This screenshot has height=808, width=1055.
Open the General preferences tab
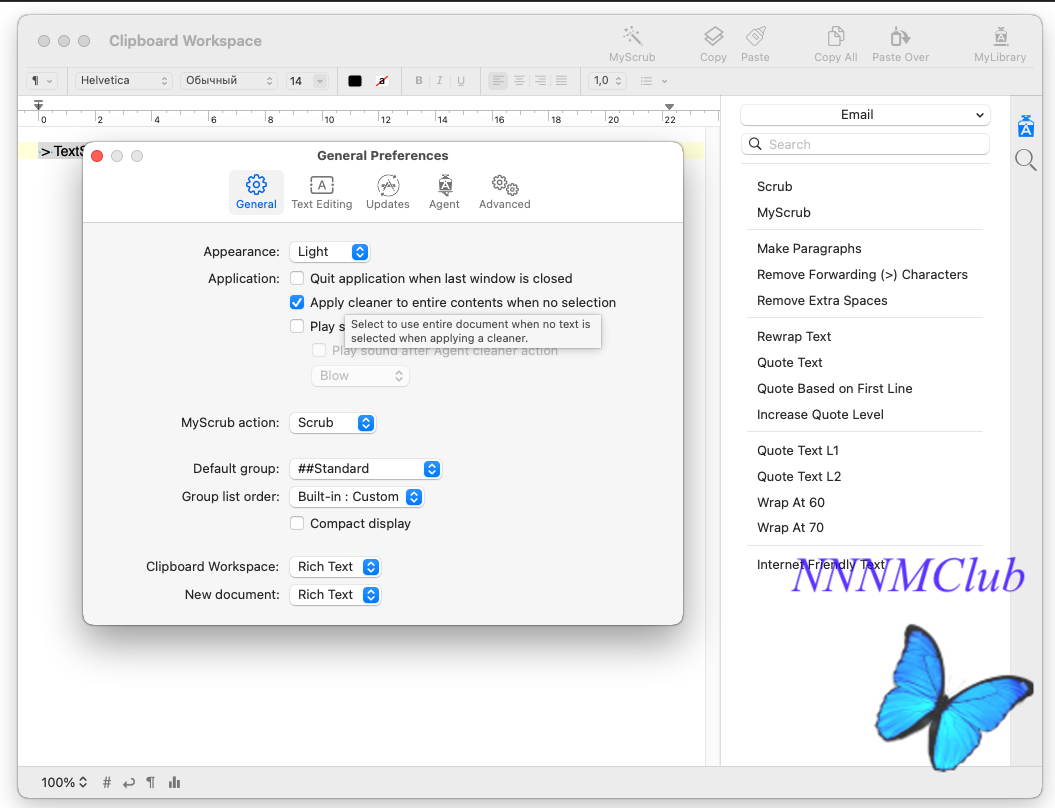[x=256, y=192]
